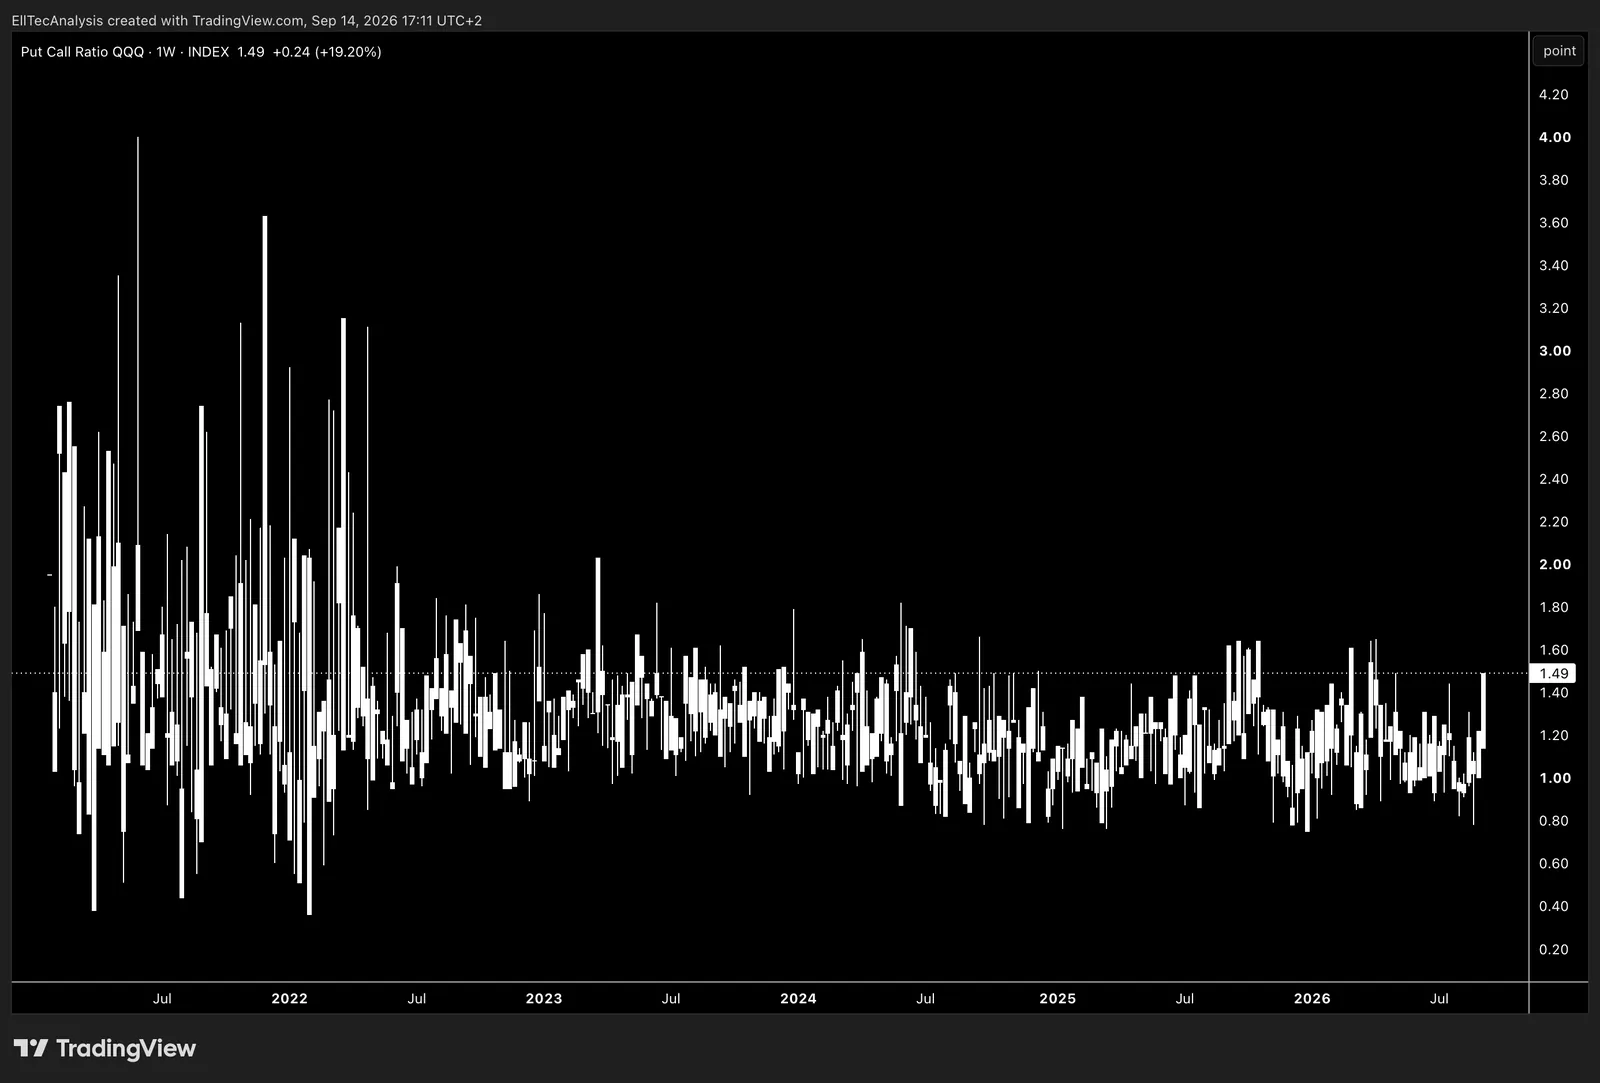Click the 'INDEX' exchange label in the legend
This screenshot has width=1600, height=1083.
208,52
